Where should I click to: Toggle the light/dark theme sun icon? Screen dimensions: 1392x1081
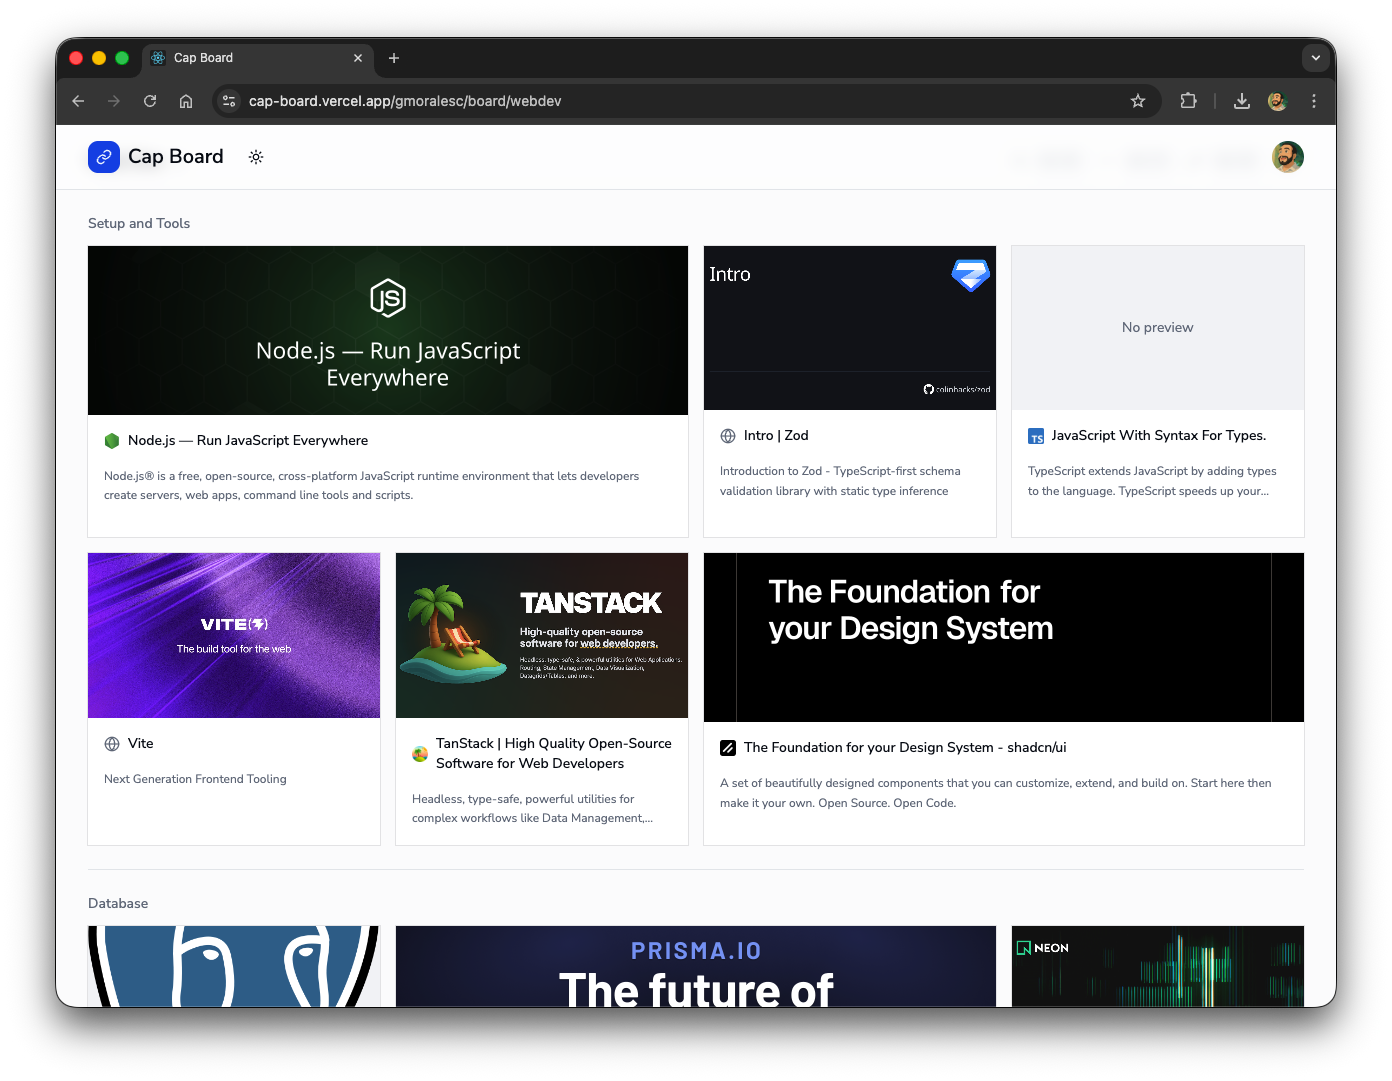pyautogui.click(x=256, y=157)
